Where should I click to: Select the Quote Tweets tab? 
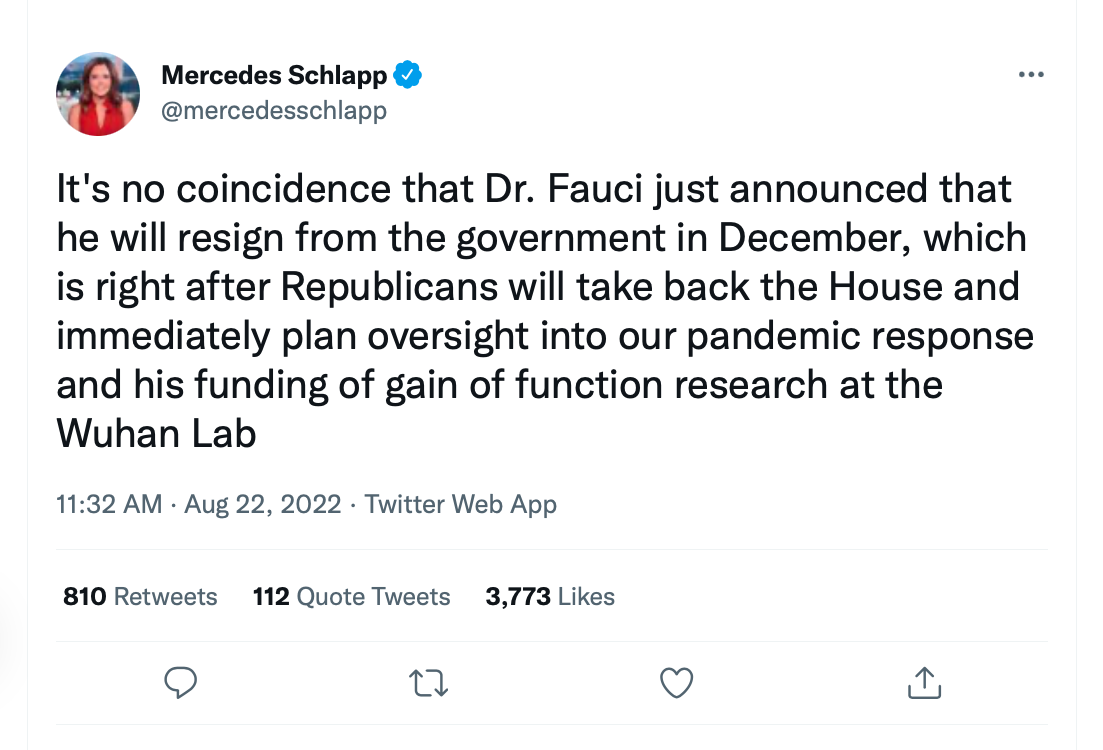click(351, 596)
